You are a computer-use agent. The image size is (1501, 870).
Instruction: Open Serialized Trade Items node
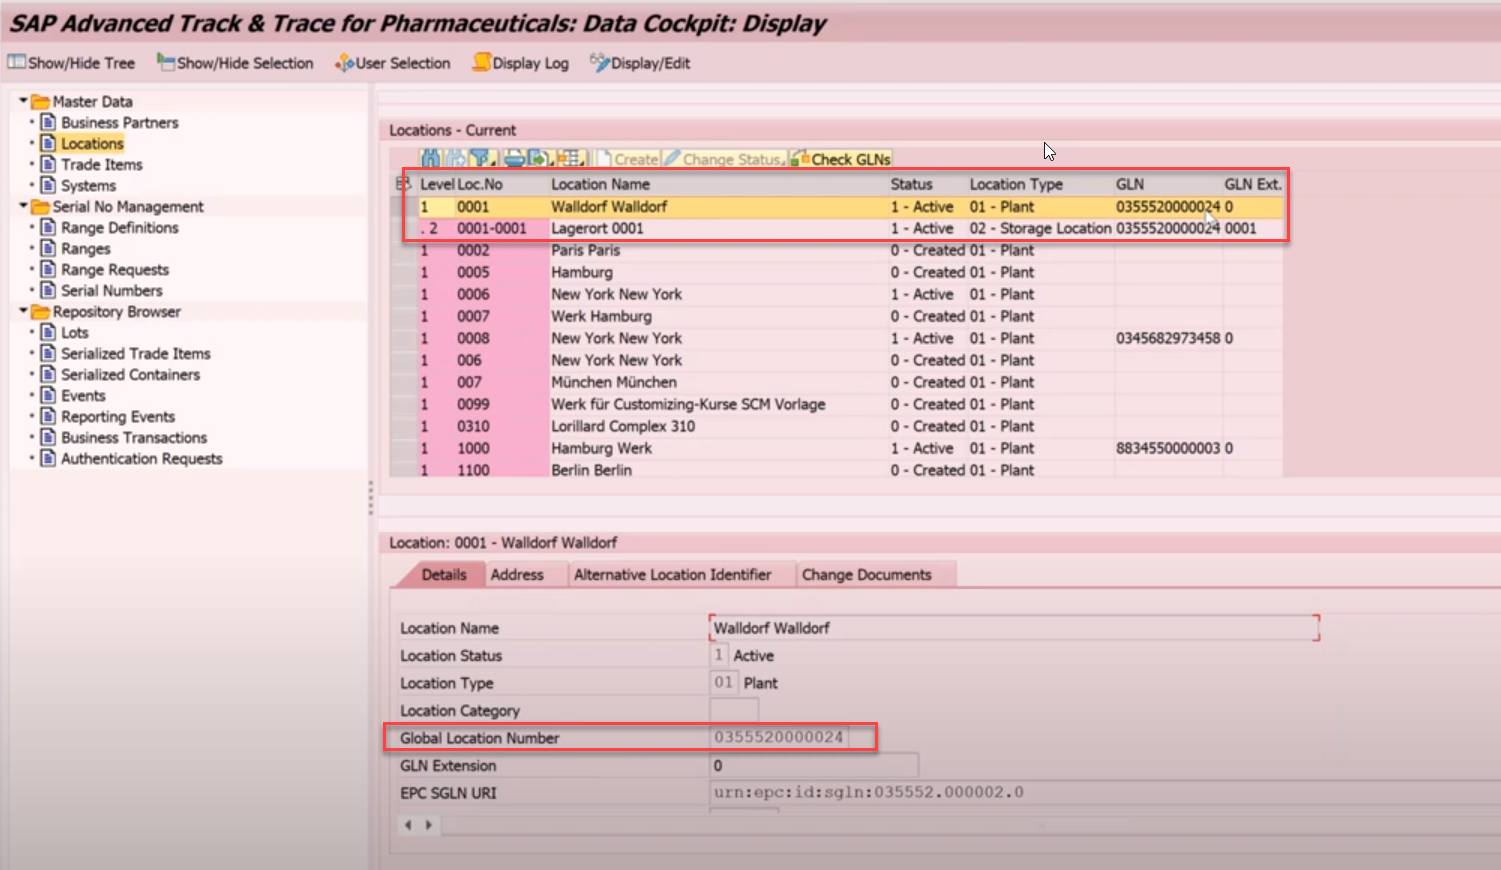click(x=135, y=353)
